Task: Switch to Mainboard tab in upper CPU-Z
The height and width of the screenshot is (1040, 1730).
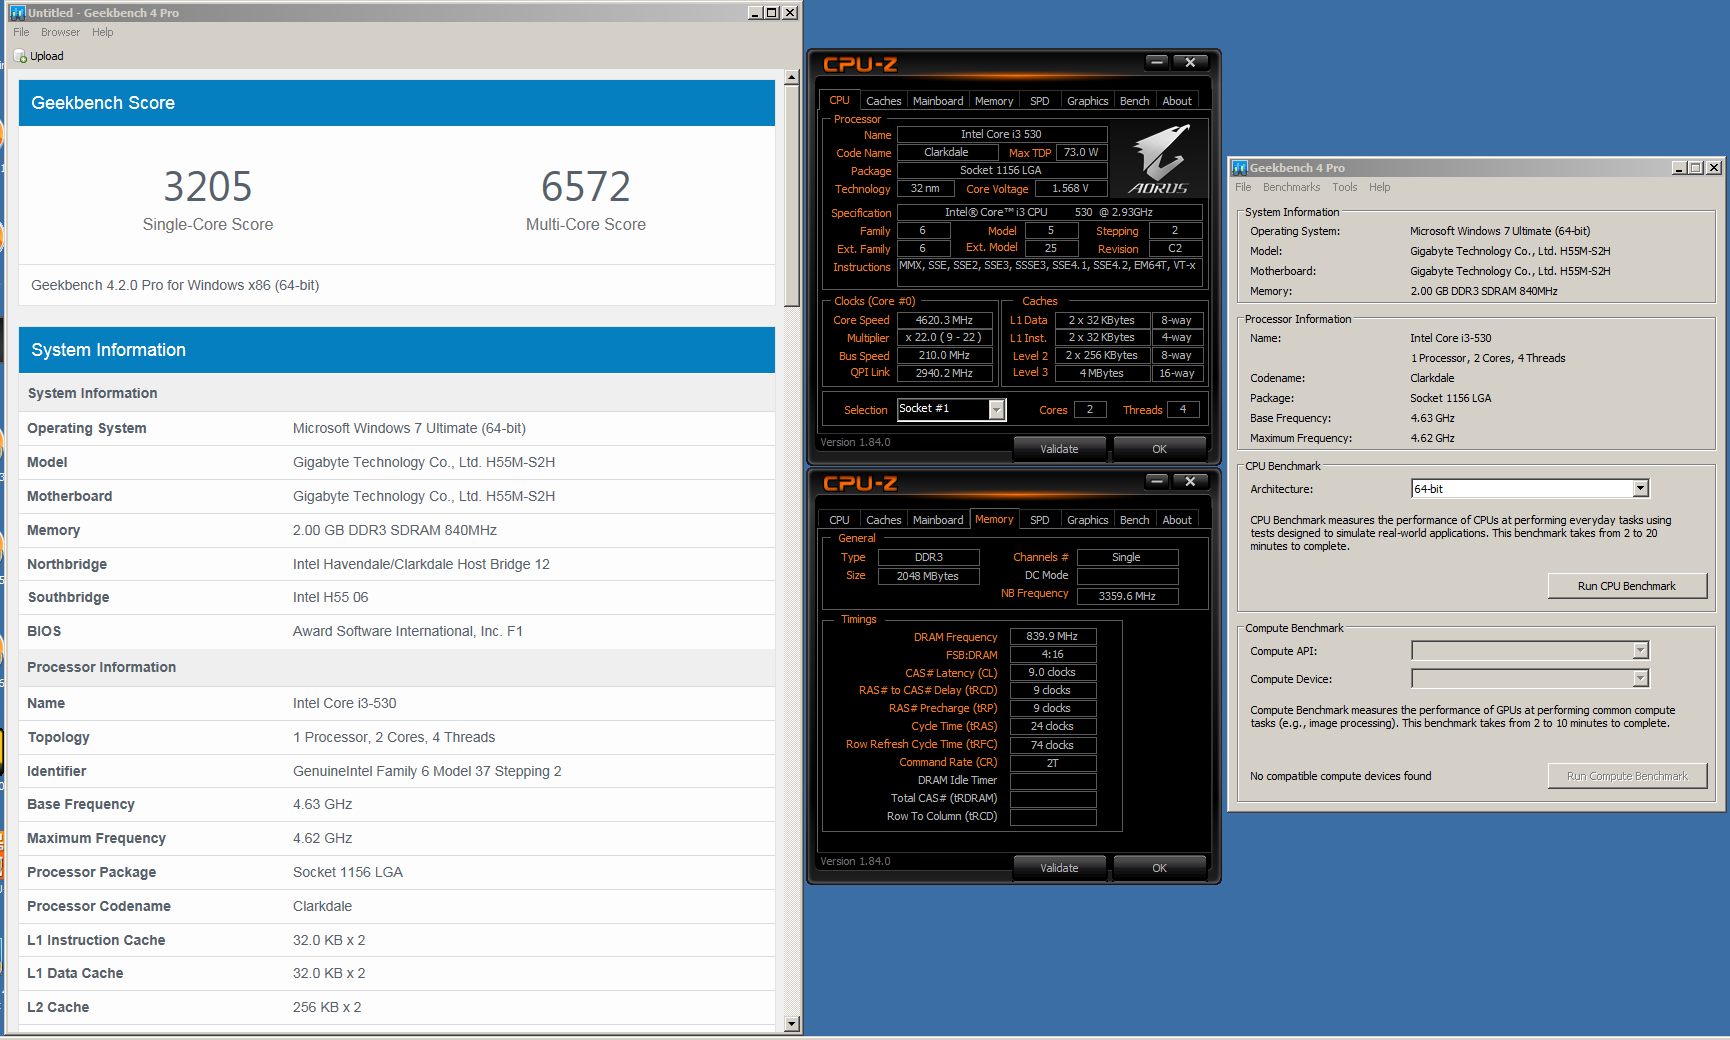Action: click(938, 101)
